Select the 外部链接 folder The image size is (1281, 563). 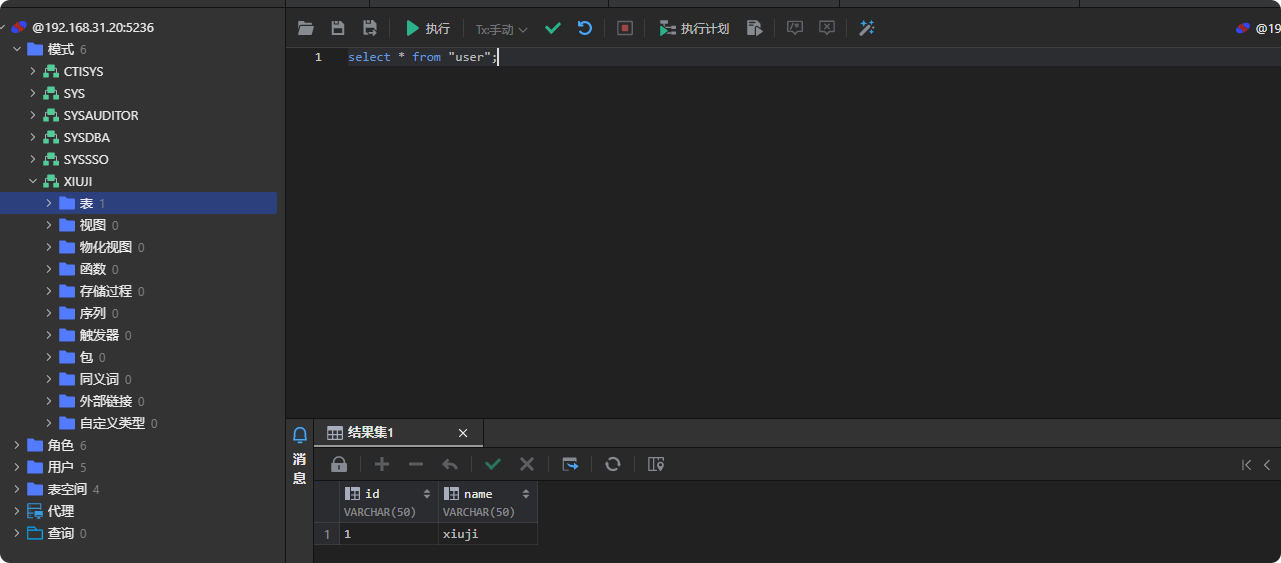click(105, 401)
